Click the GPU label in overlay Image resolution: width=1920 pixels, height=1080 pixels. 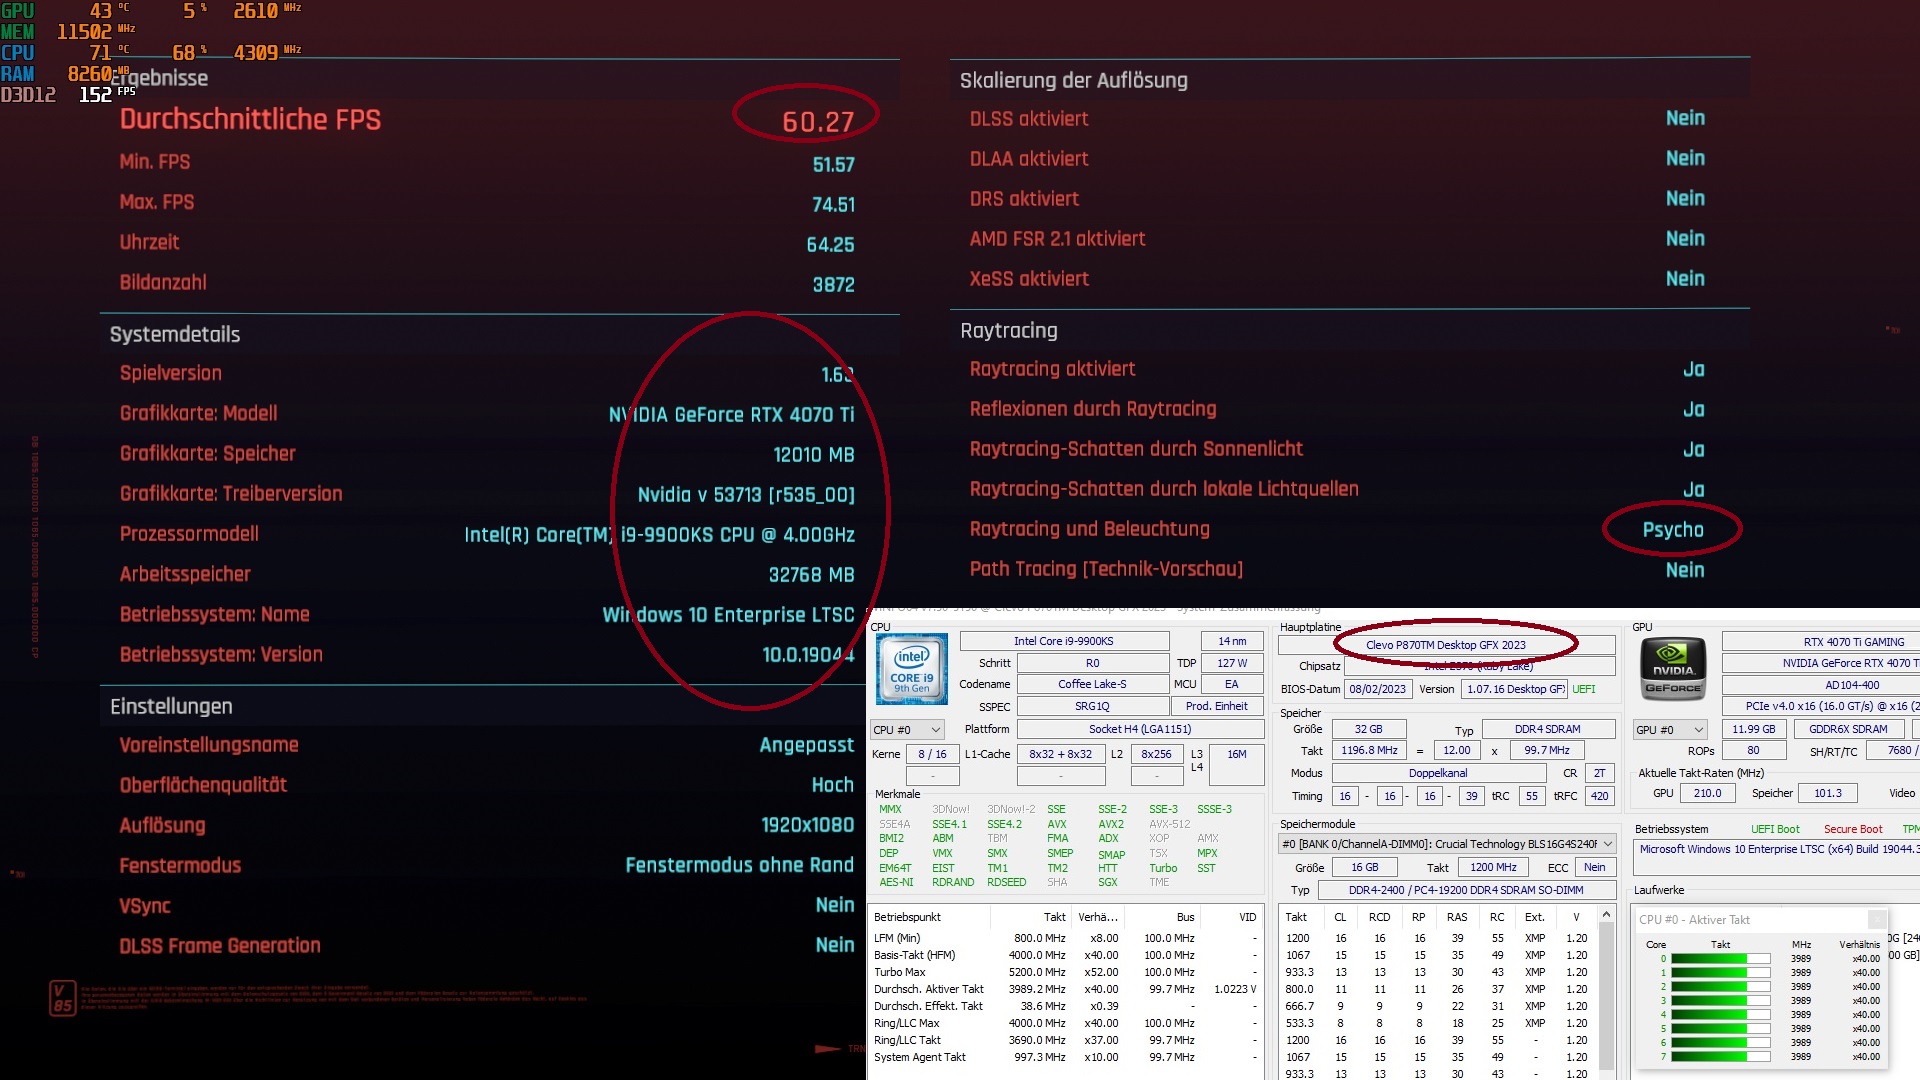(x=18, y=11)
